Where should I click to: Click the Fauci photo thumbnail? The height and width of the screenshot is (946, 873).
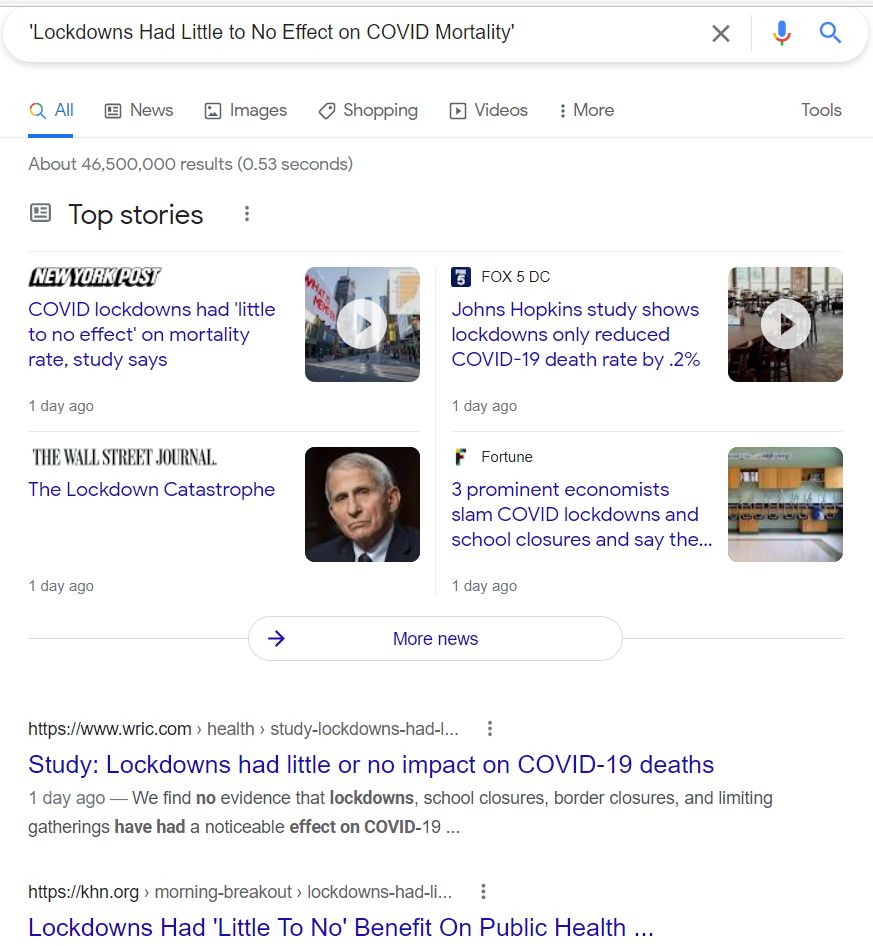click(x=362, y=504)
